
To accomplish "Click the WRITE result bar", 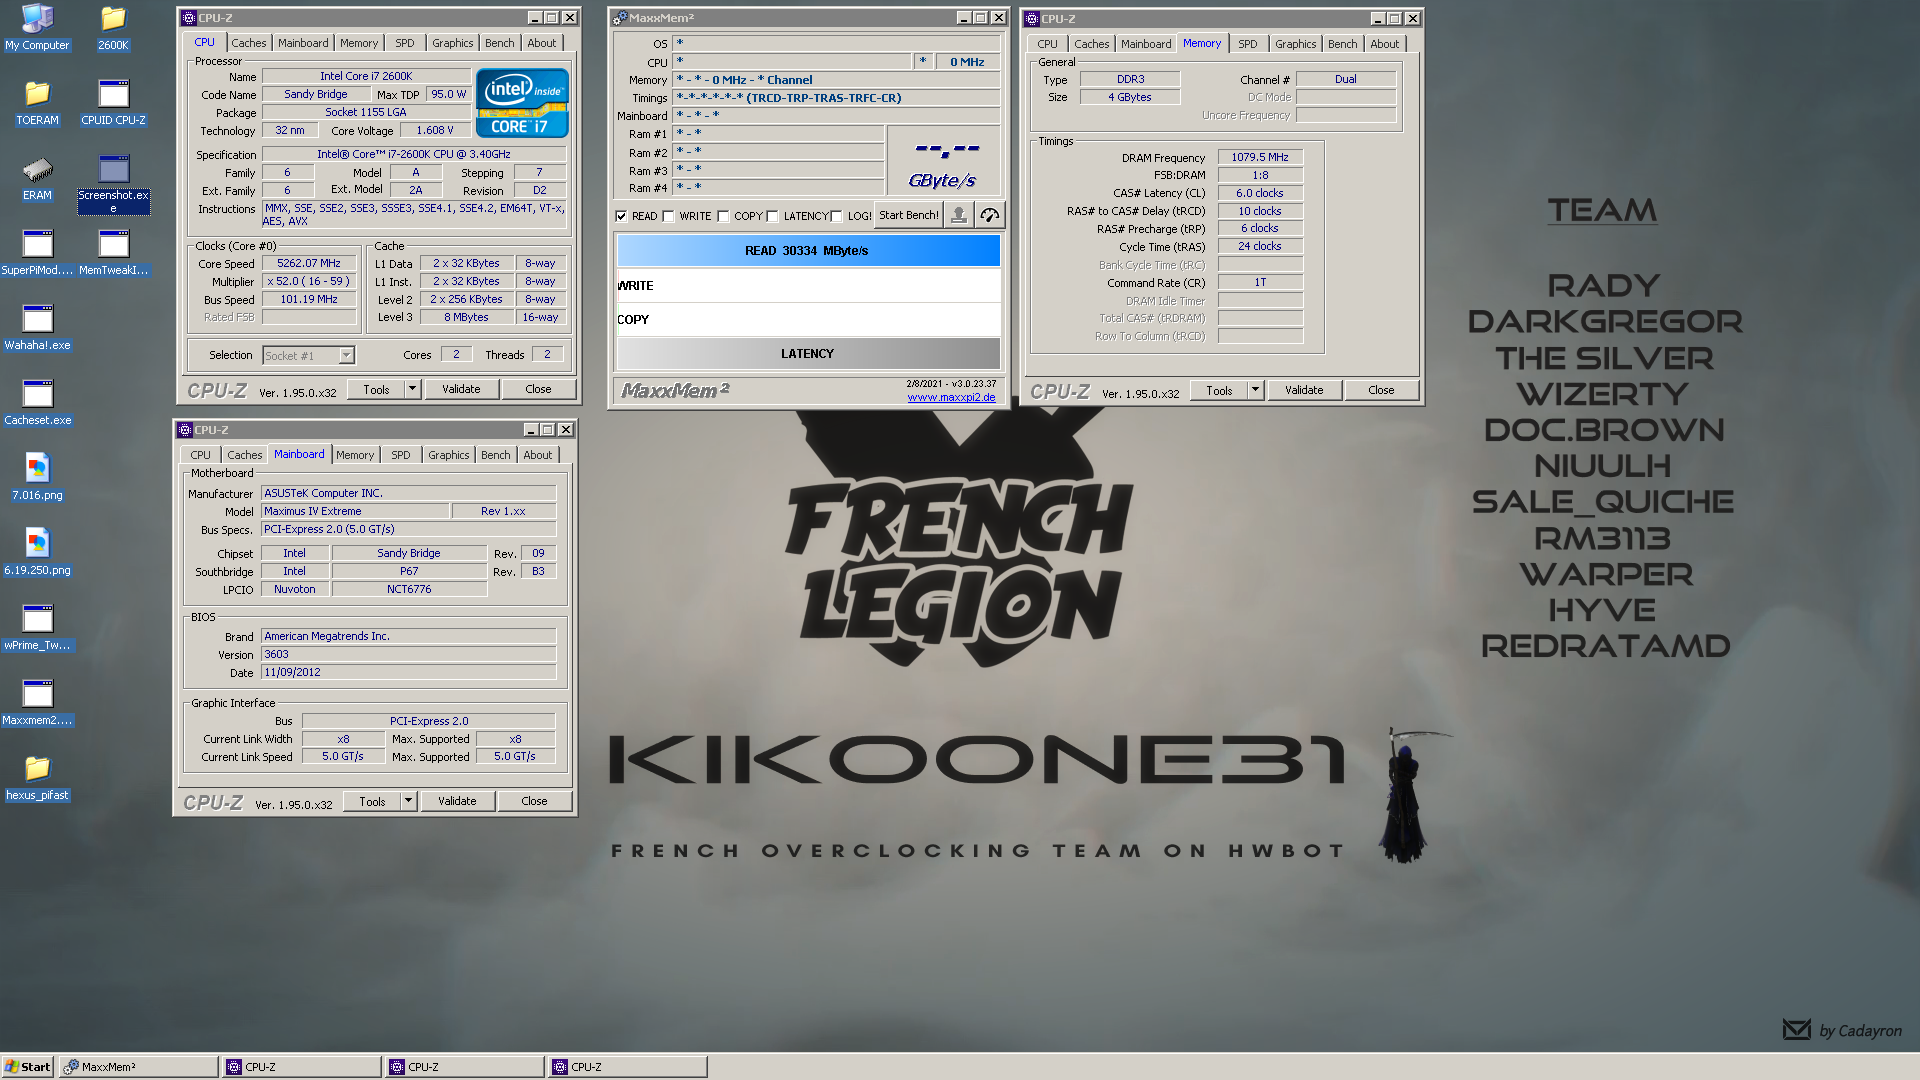I will tap(808, 285).
